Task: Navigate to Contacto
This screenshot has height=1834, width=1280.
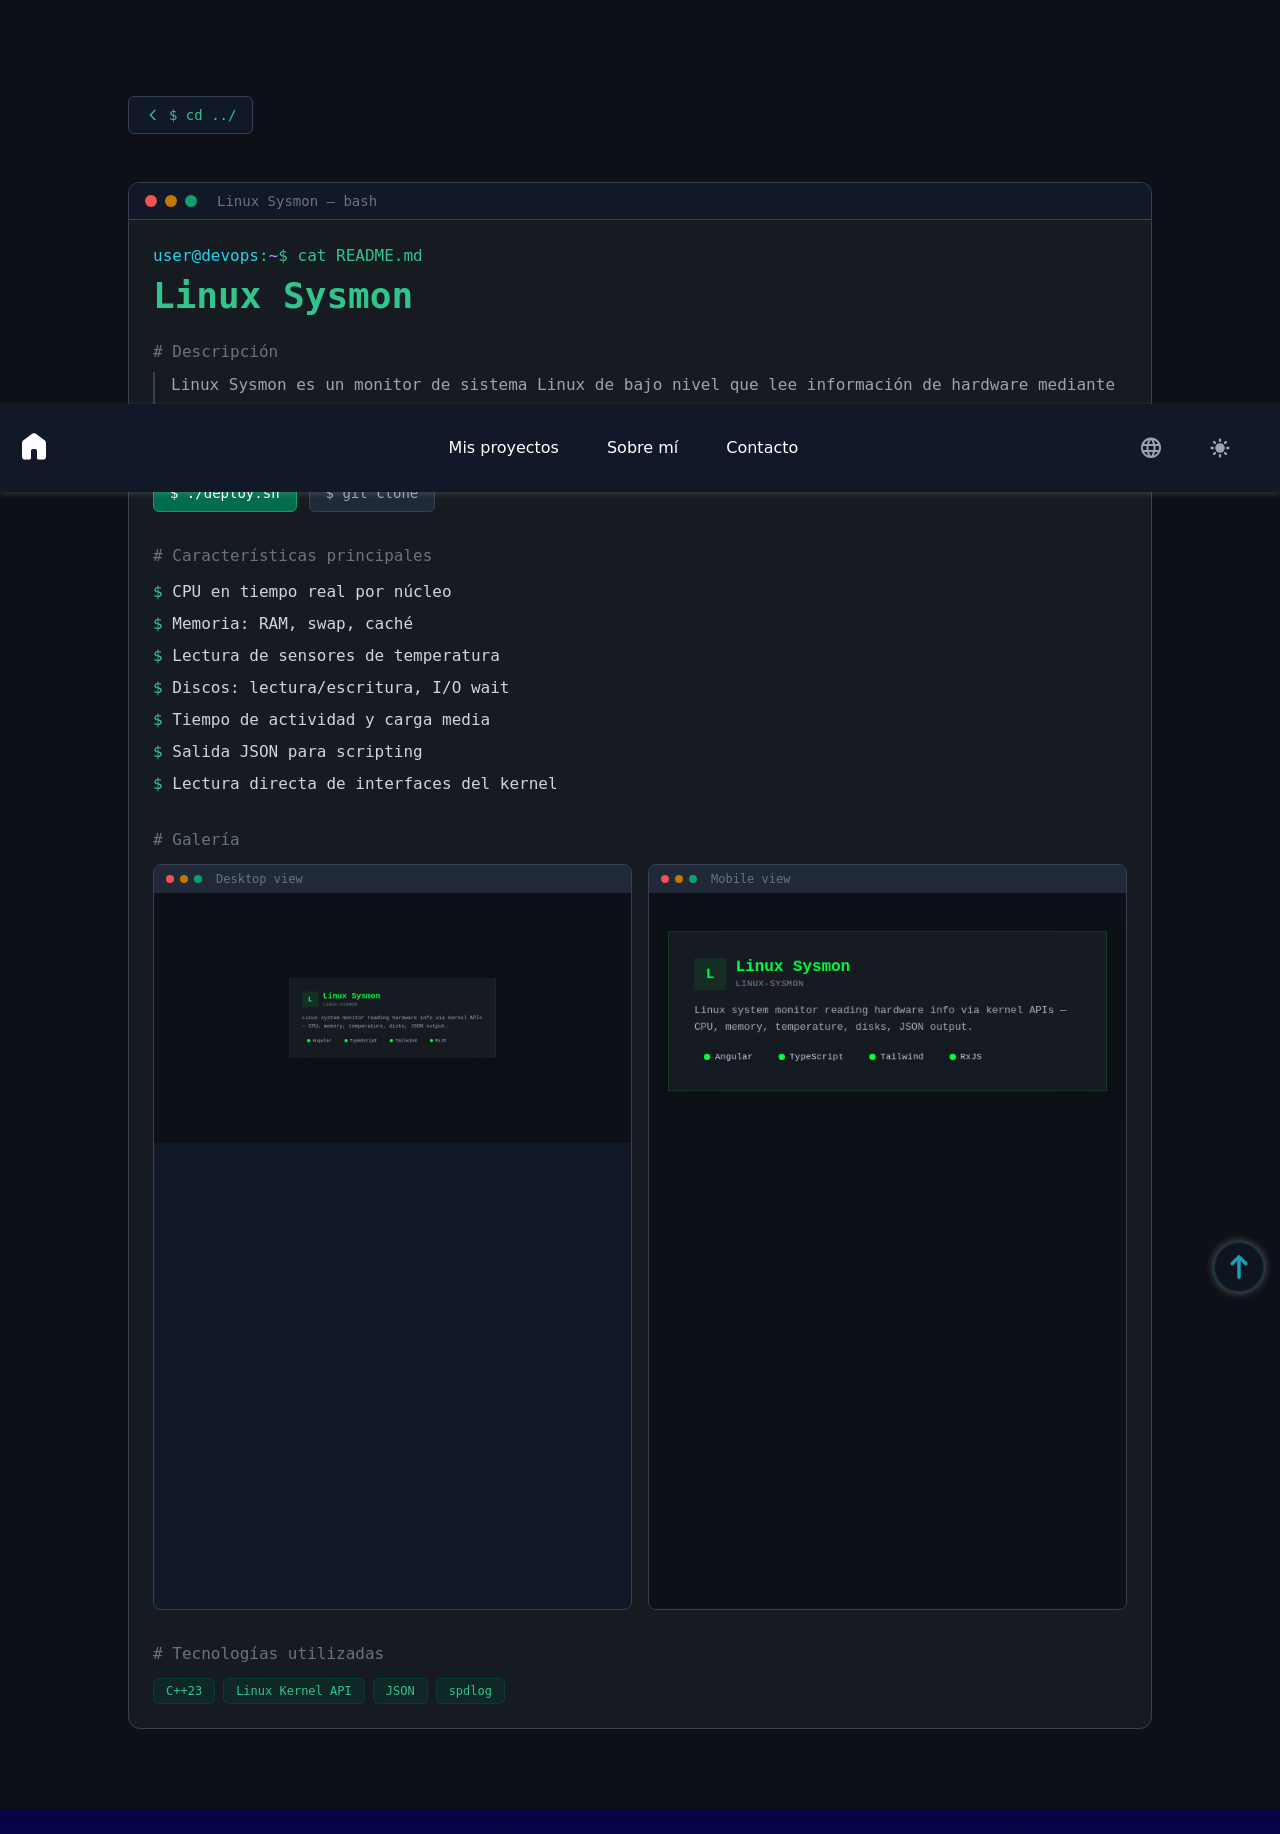Action: (x=762, y=447)
